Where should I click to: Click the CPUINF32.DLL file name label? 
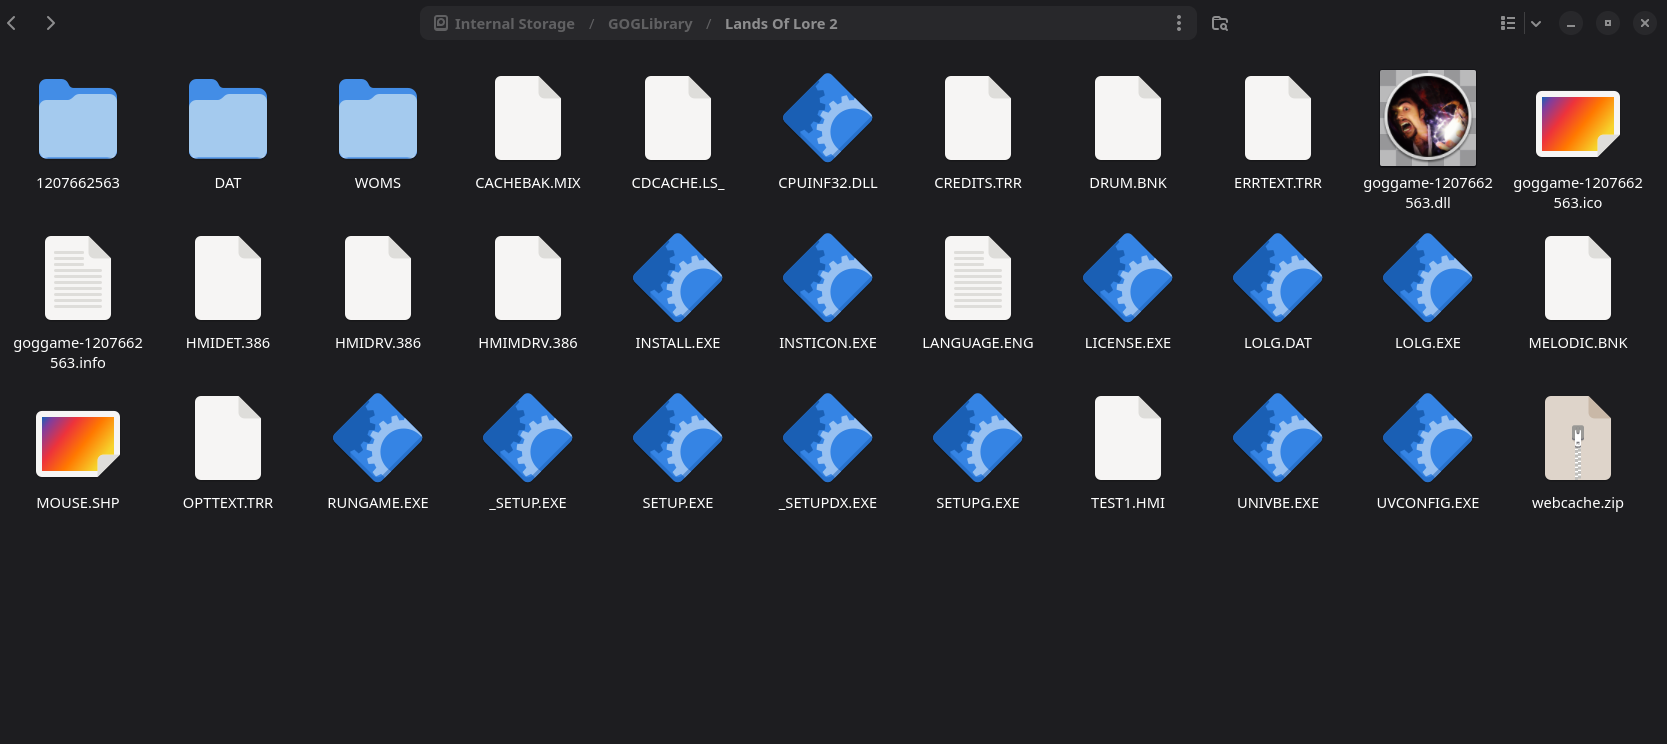828,183
